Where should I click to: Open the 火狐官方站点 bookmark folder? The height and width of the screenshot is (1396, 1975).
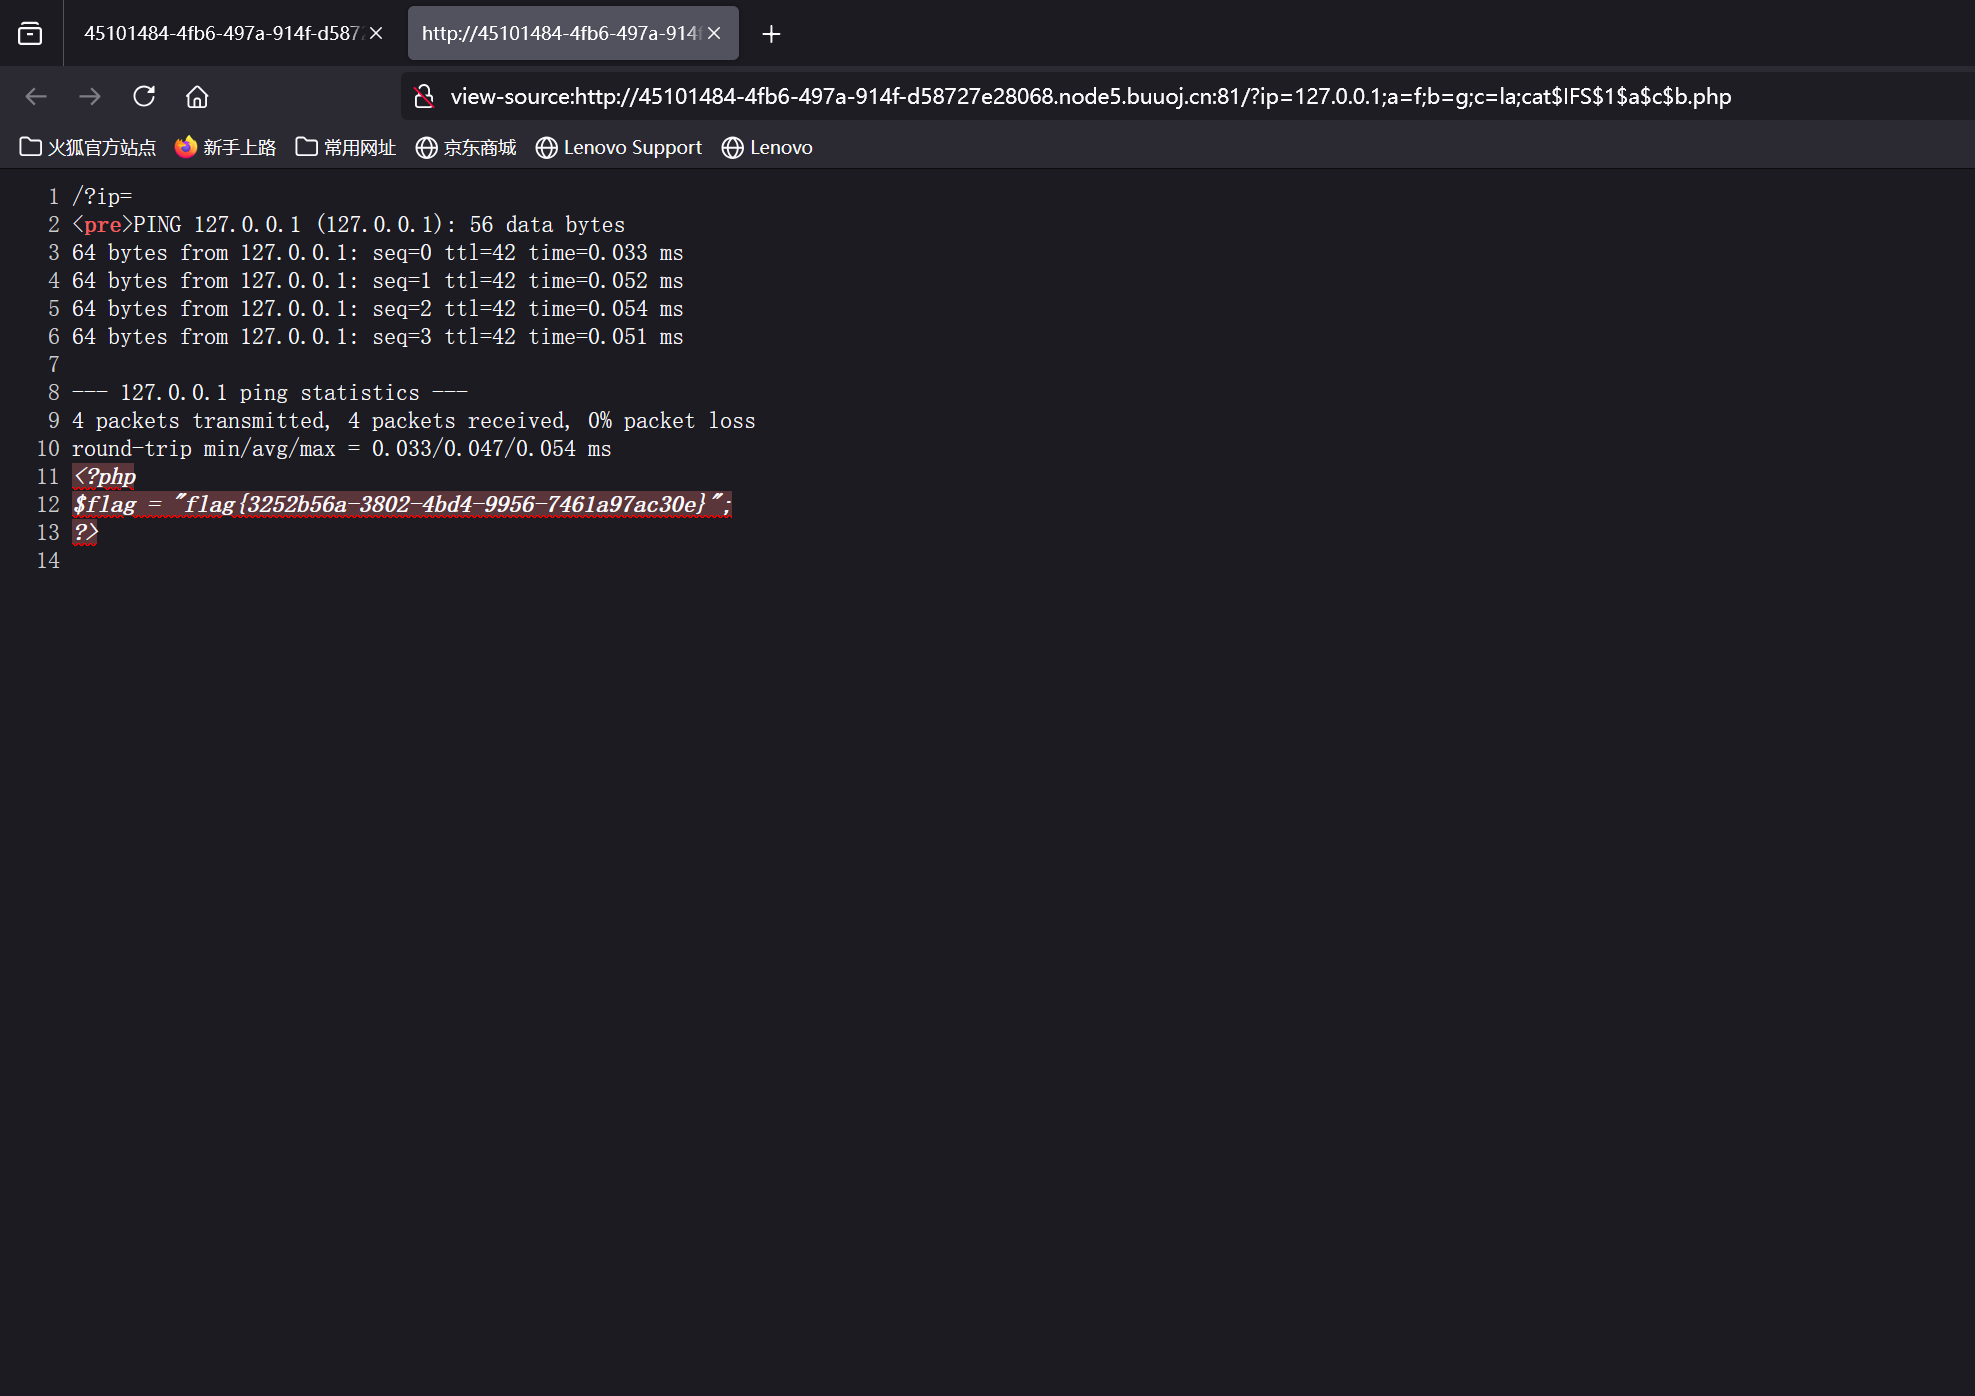click(x=88, y=147)
